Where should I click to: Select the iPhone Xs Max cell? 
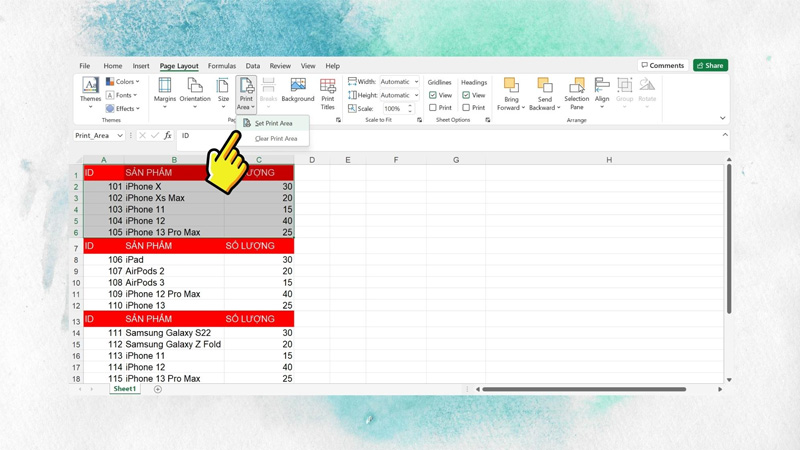pos(174,198)
